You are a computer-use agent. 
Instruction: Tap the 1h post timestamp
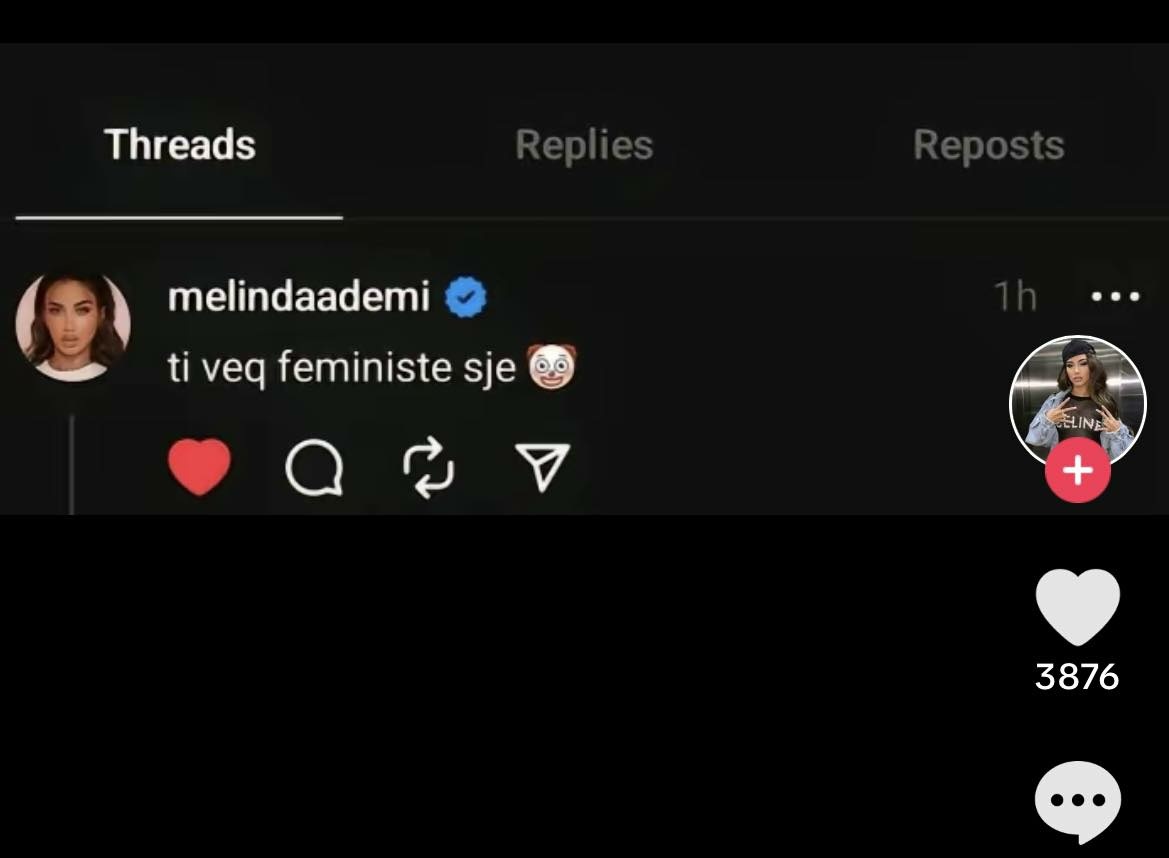1015,297
